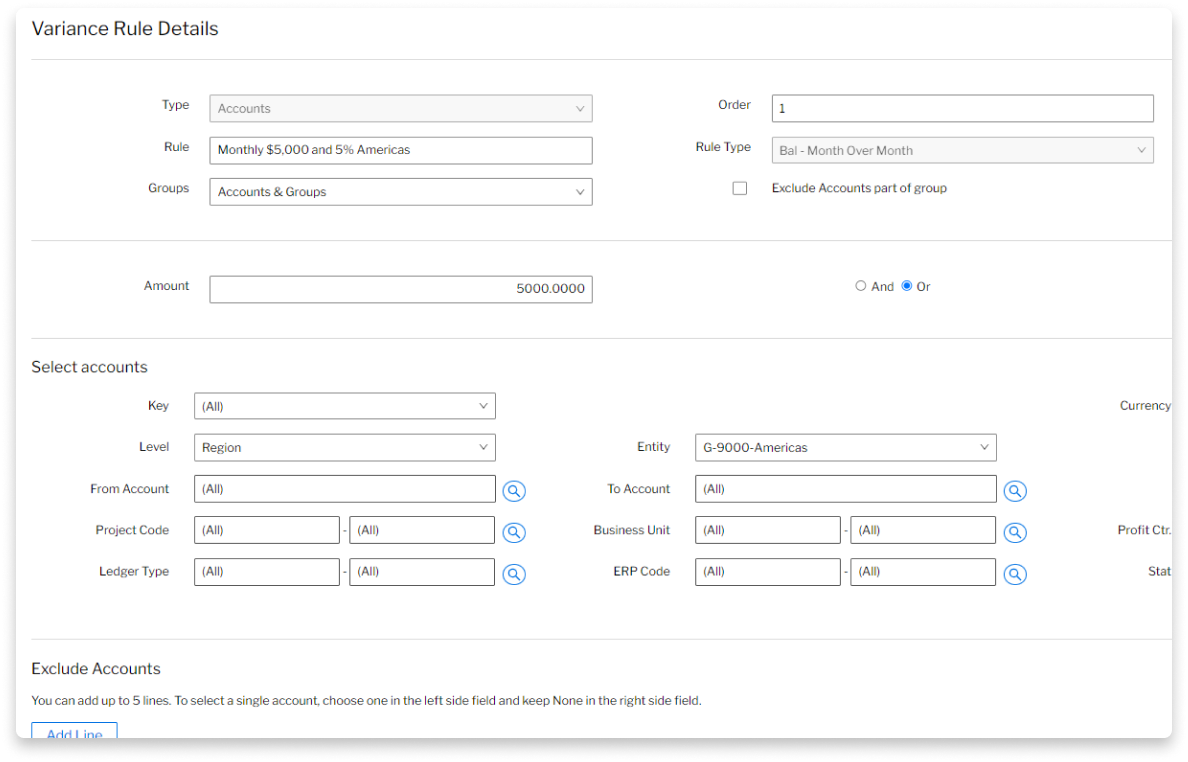Click the To Account lookup magnifier icon

pos(1015,491)
